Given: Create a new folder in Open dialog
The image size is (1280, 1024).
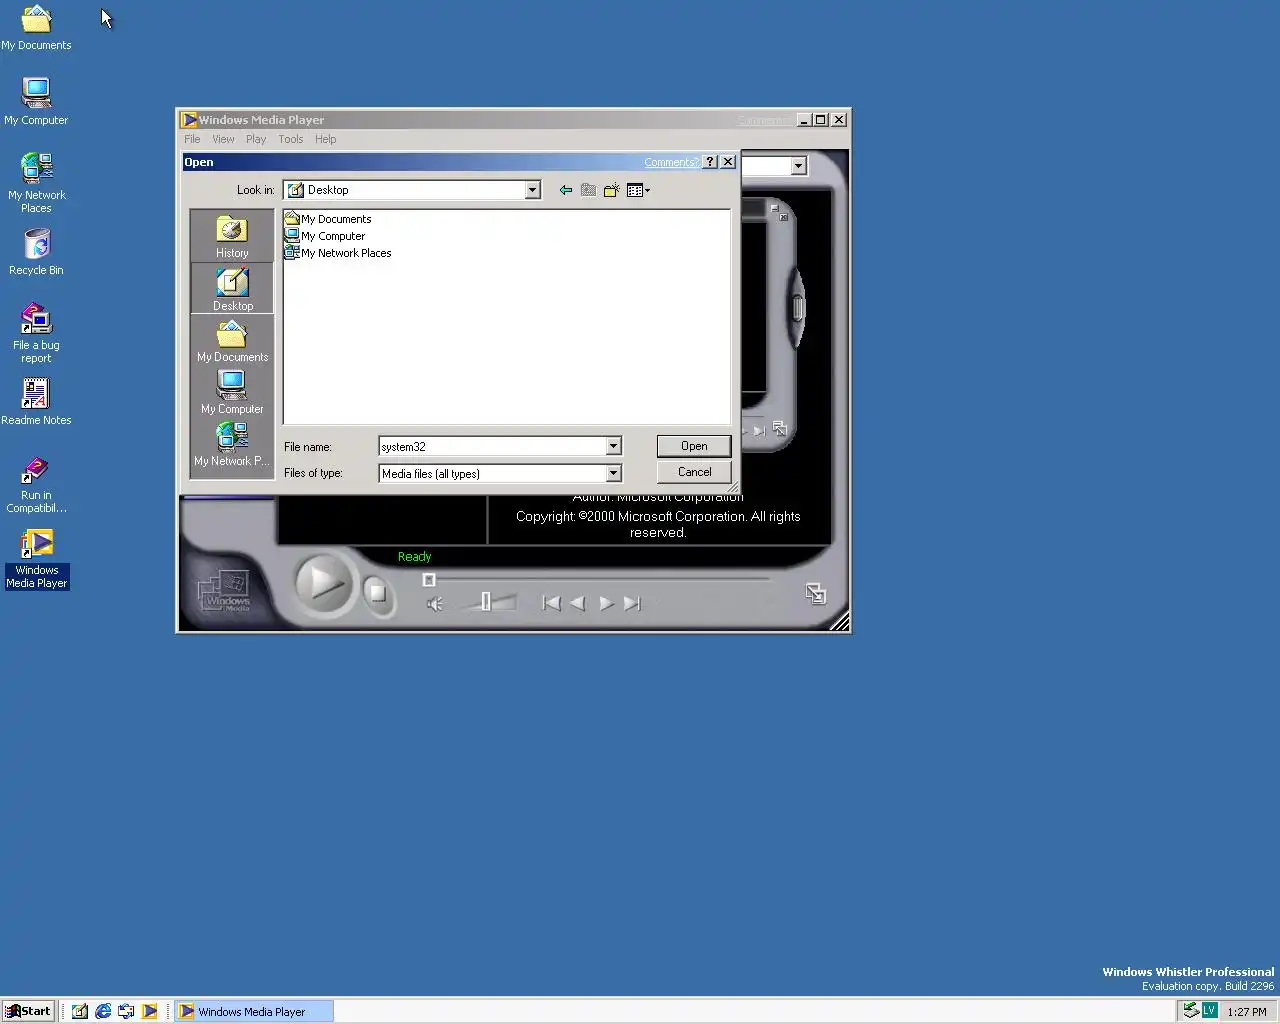Looking at the screenshot, I should click(611, 190).
